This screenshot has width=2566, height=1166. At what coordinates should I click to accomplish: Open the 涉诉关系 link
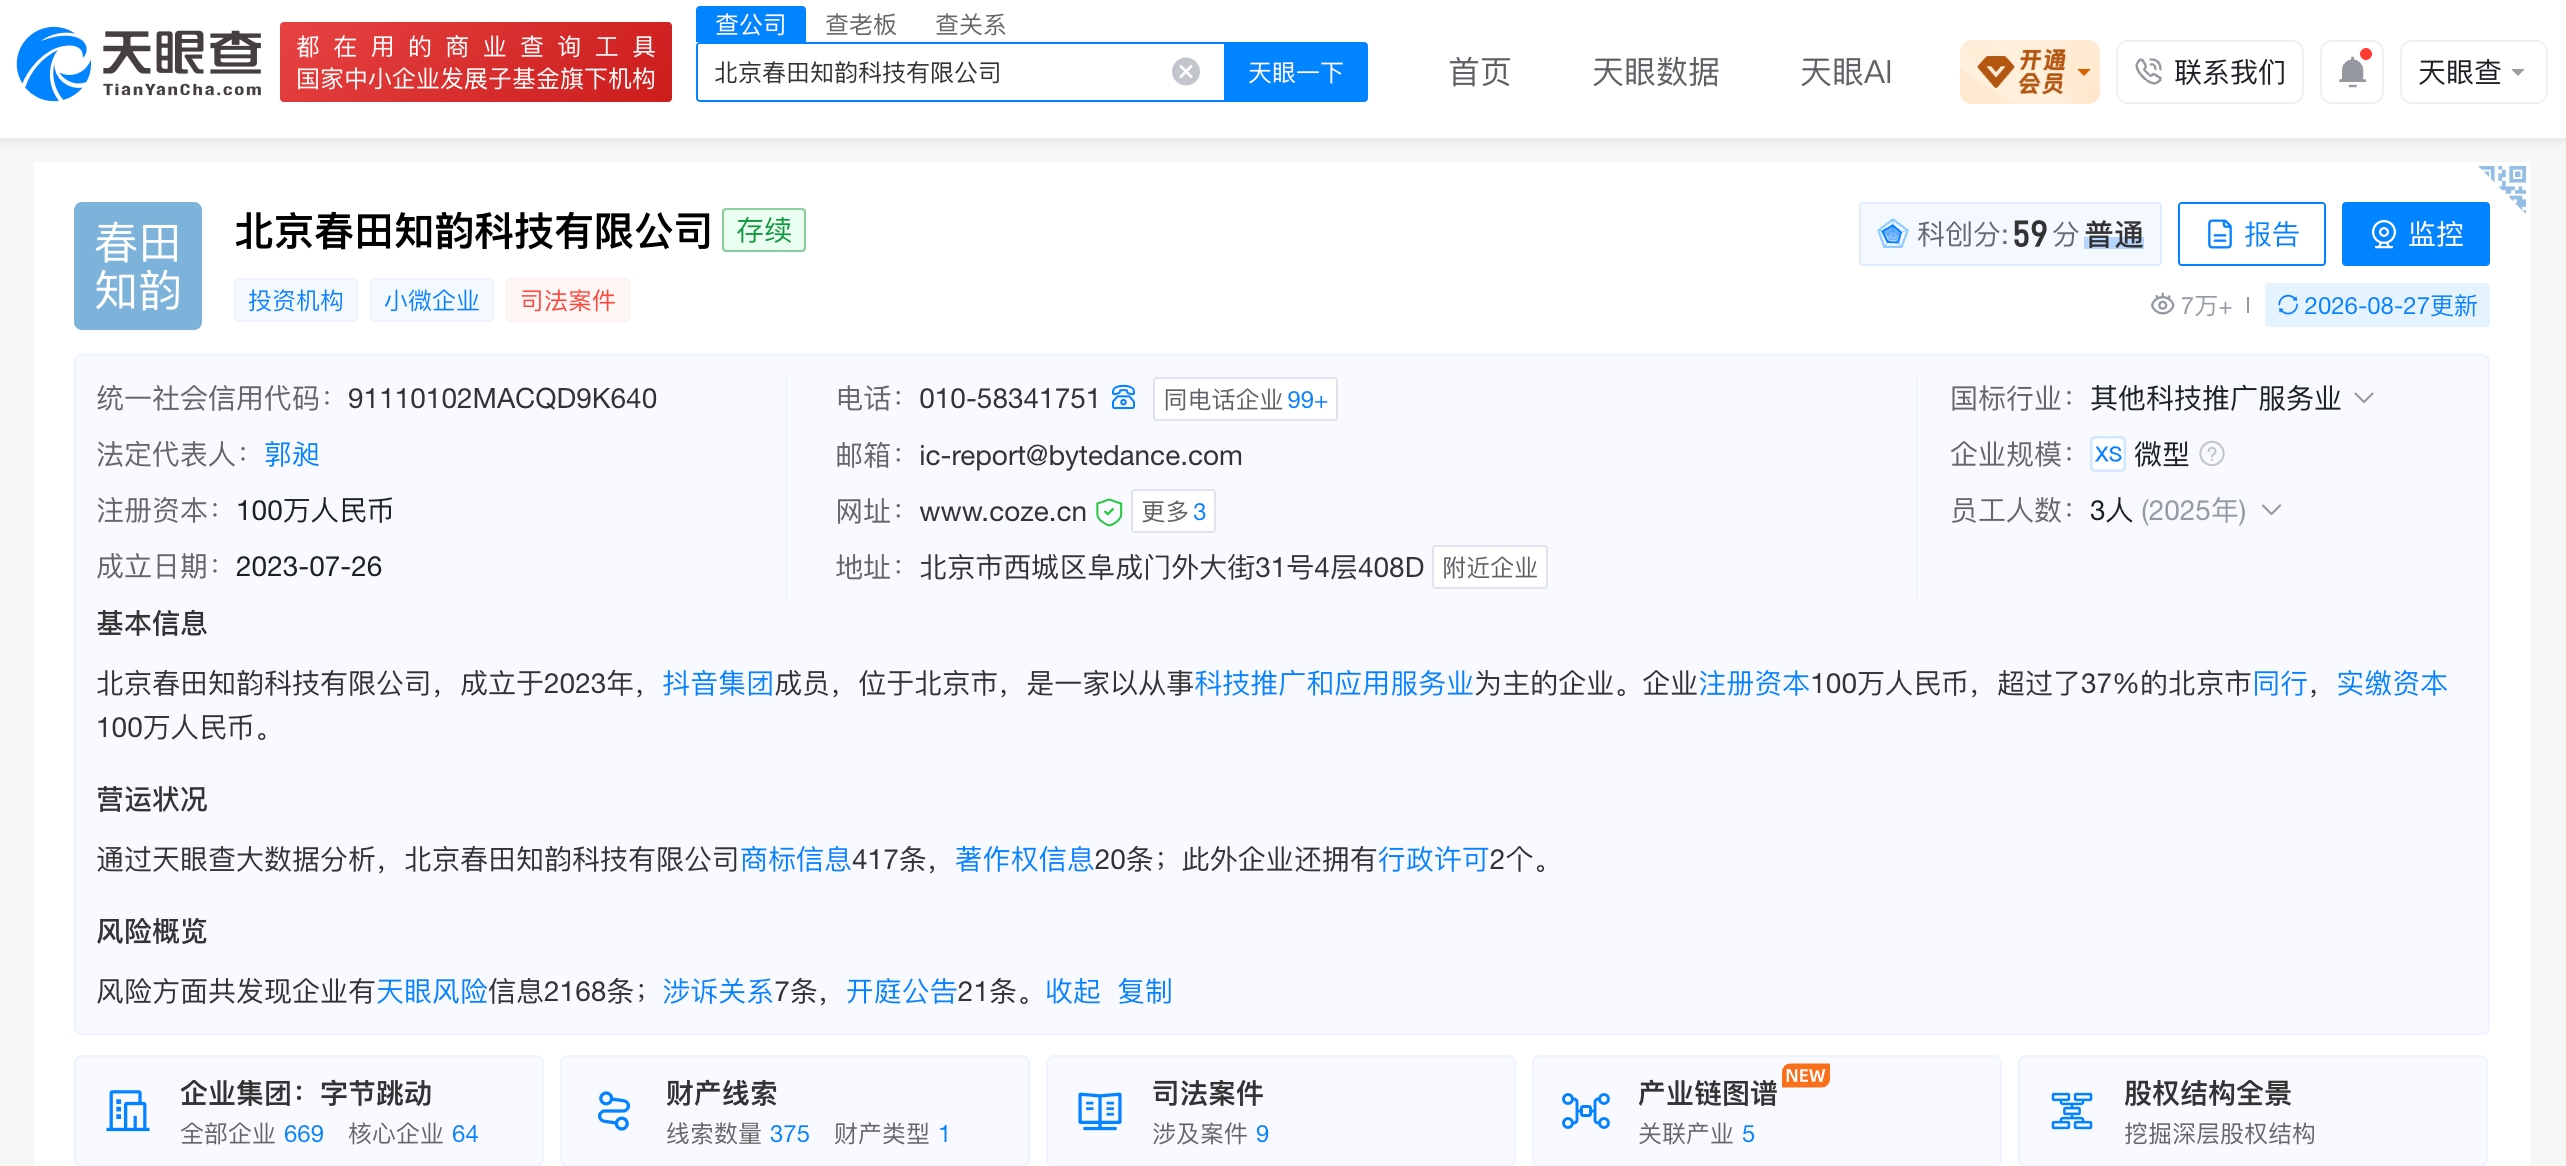[718, 991]
